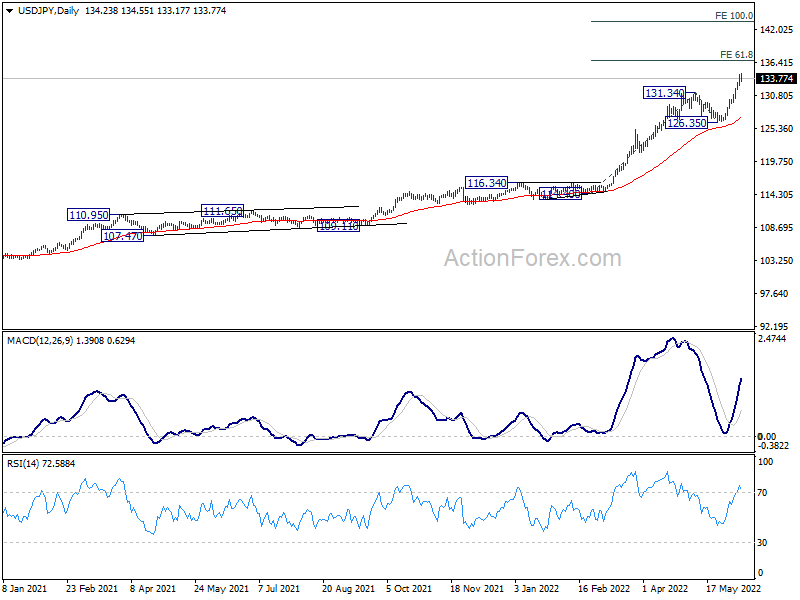Select the 107.470 price annotation
This screenshot has width=800, height=600.
pyautogui.click(x=123, y=236)
